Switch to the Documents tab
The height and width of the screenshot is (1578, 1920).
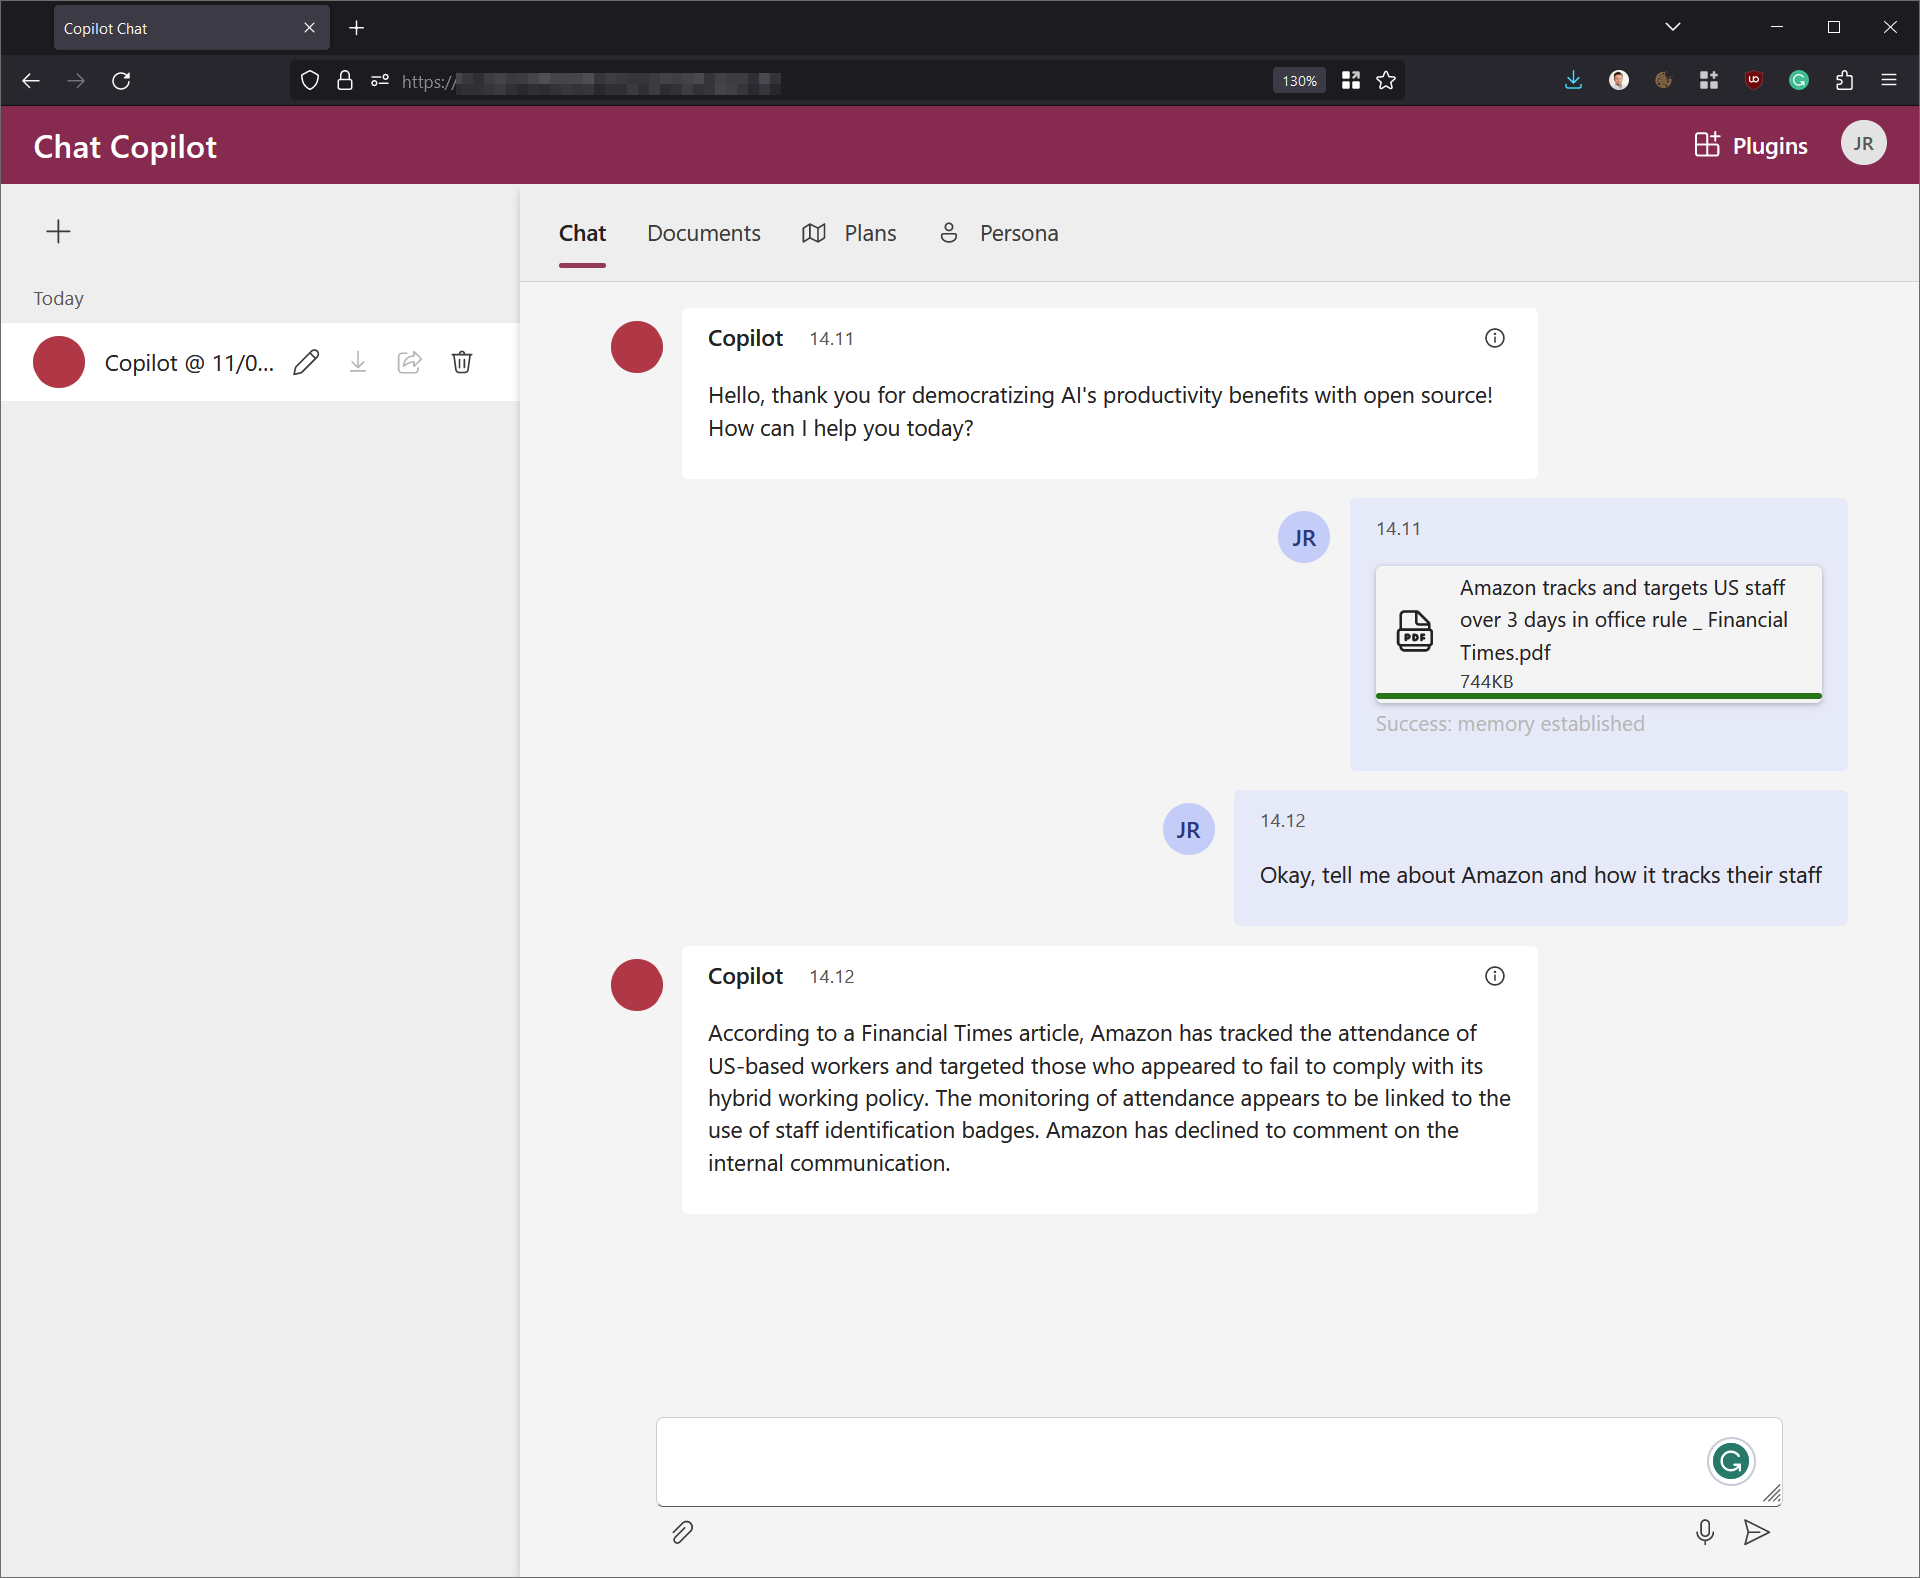click(704, 233)
